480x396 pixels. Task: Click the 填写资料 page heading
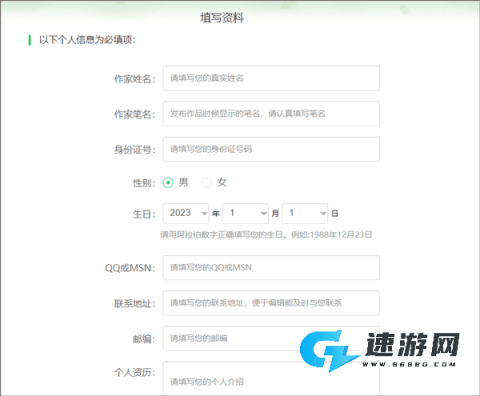222,18
